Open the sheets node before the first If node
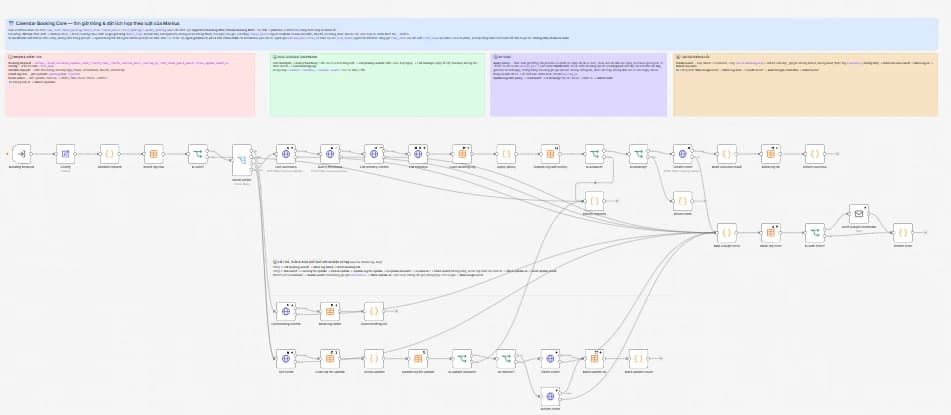 coord(153,154)
